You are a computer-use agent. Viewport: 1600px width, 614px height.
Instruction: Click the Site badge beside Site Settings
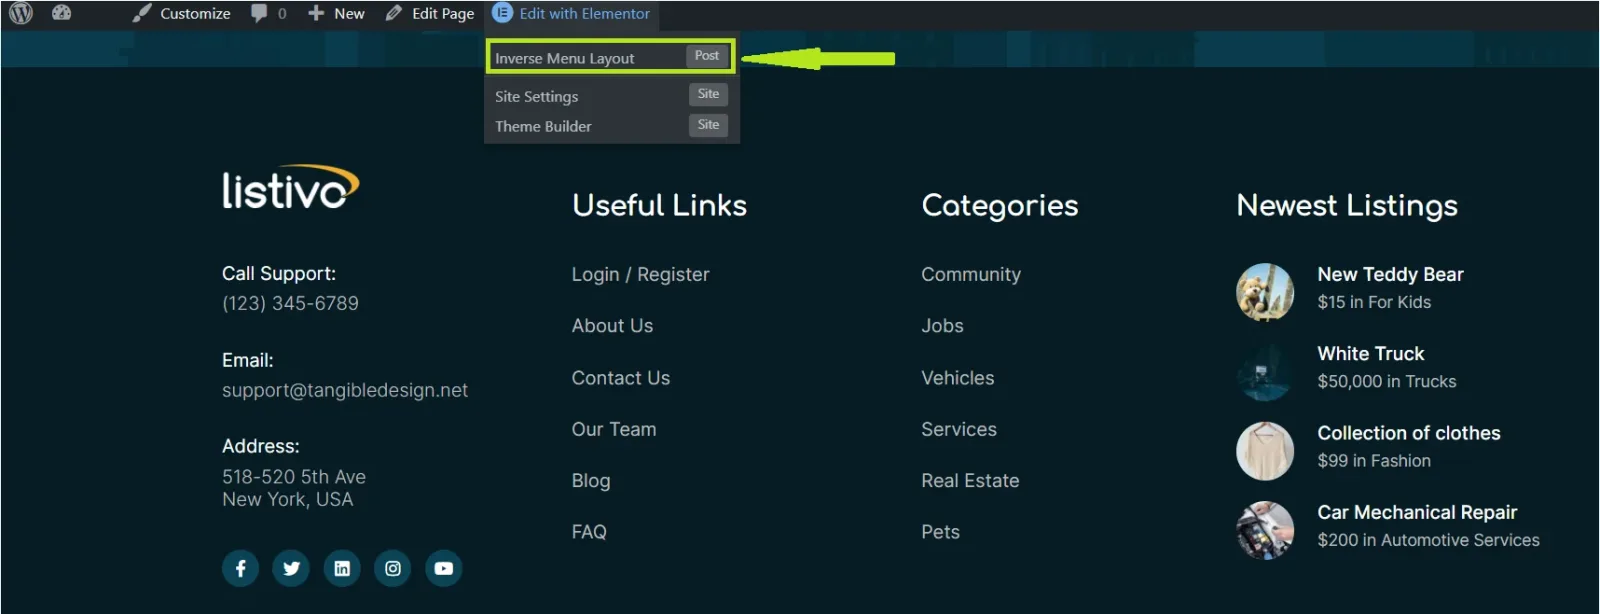point(708,94)
